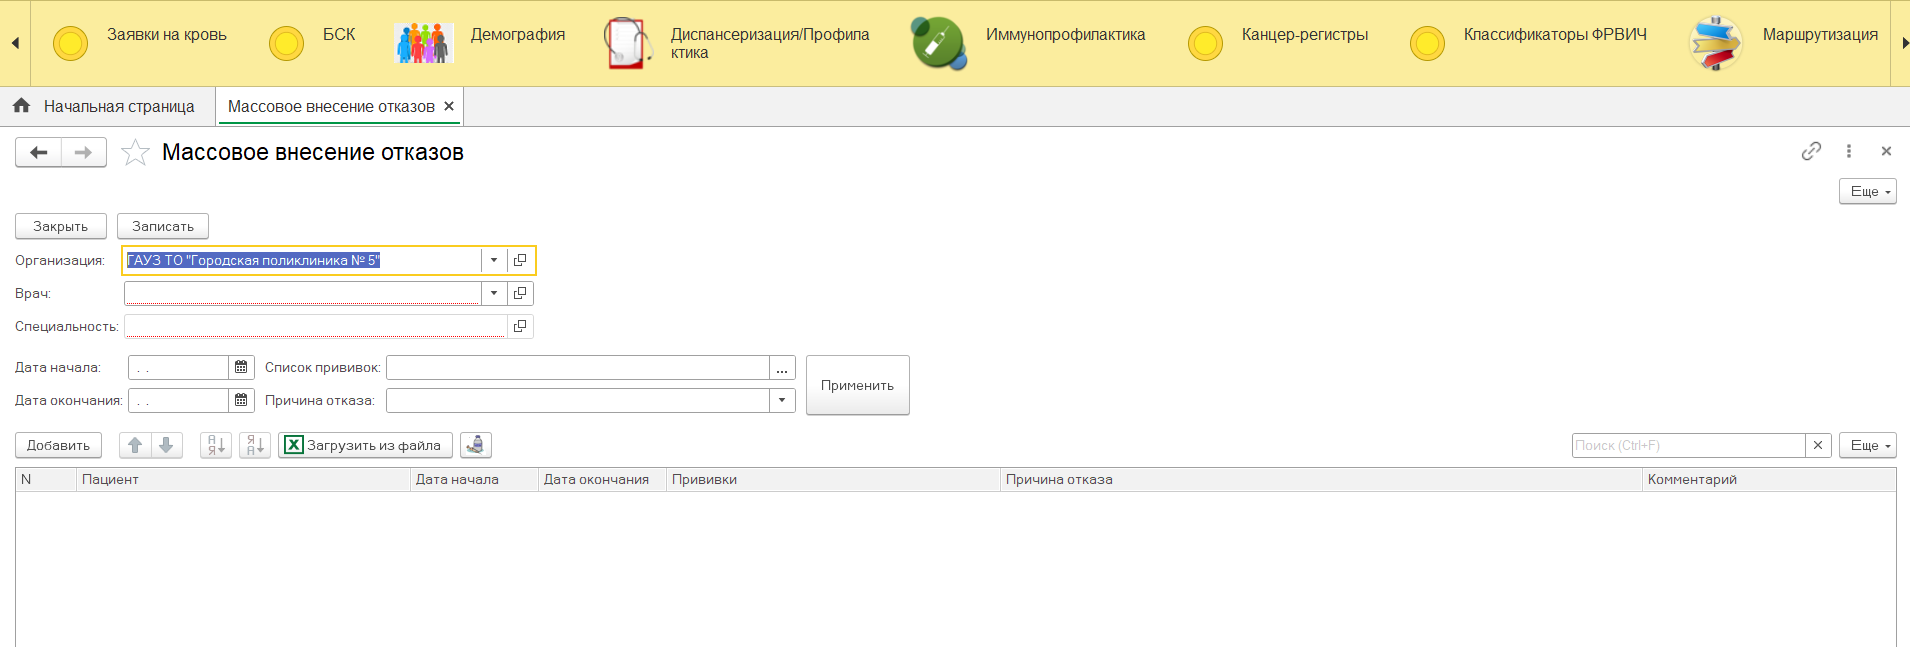
Task: Click Загрузить из файла button
Action: [365, 445]
